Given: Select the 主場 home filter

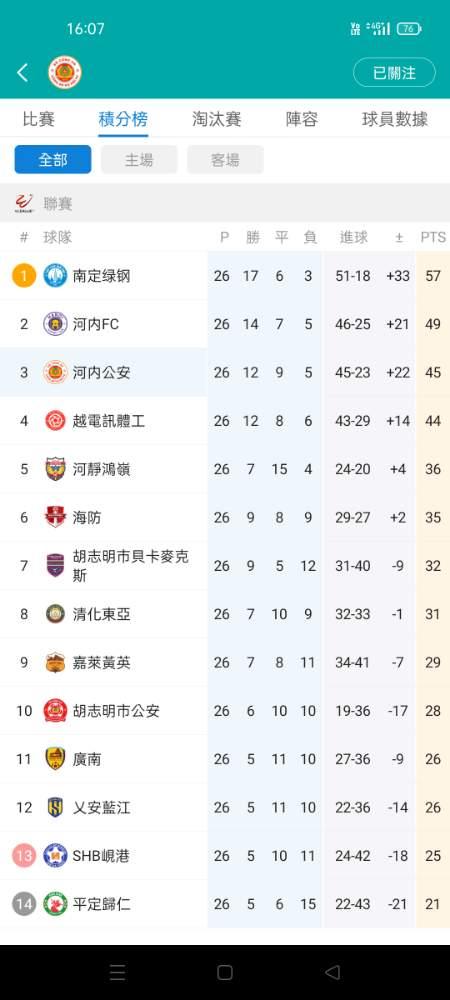Looking at the screenshot, I should [139, 159].
